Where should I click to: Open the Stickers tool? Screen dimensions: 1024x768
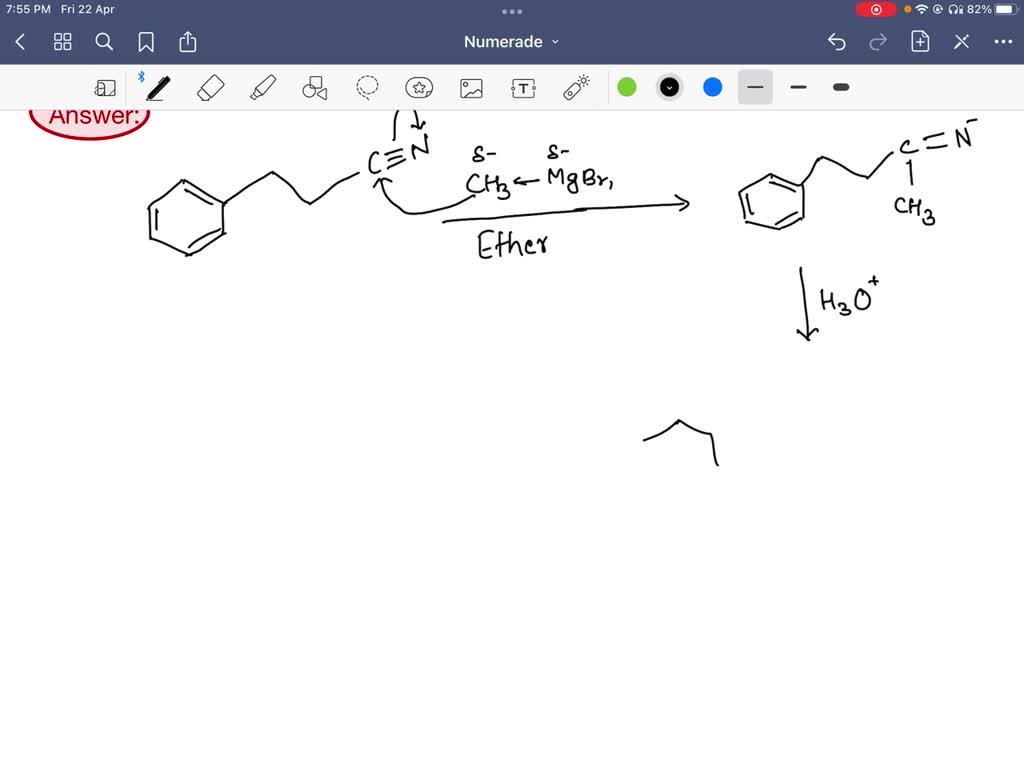419,87
